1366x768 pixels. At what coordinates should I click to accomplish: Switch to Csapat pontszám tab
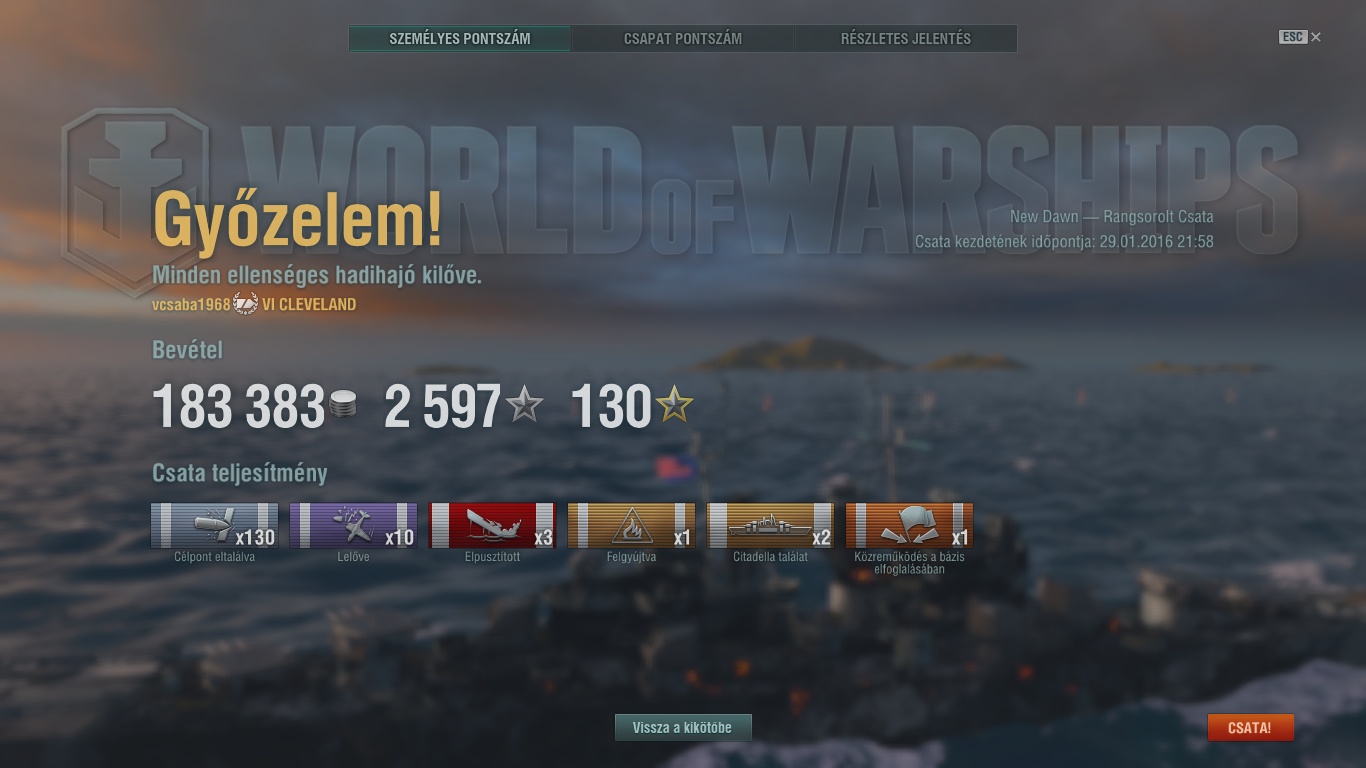683,39
